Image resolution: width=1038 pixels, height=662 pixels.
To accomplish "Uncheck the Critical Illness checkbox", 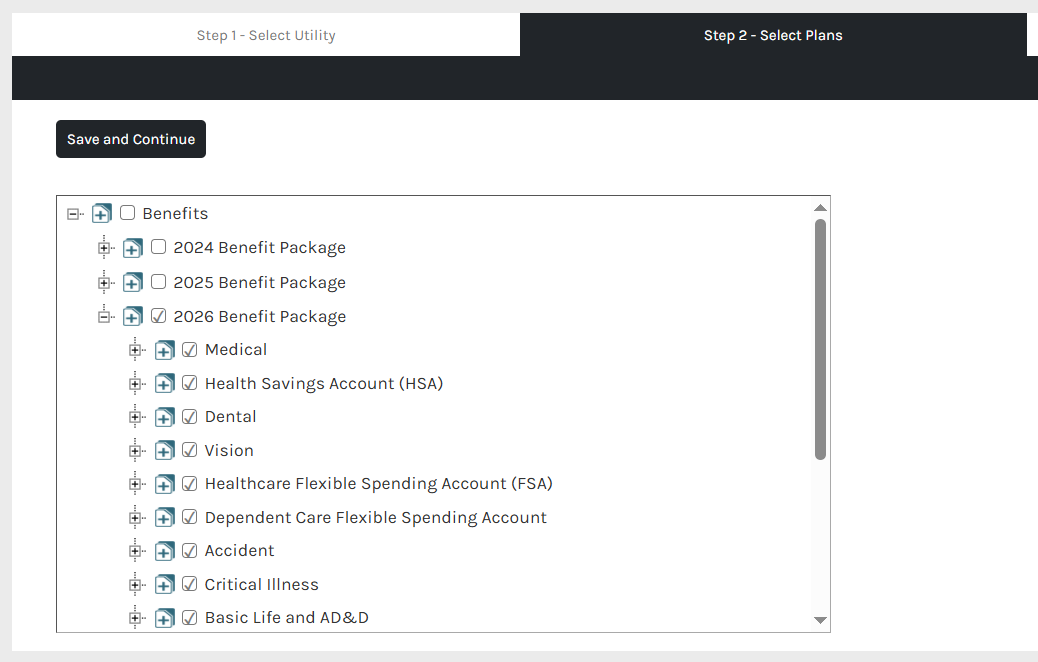I will click(189, 584).
